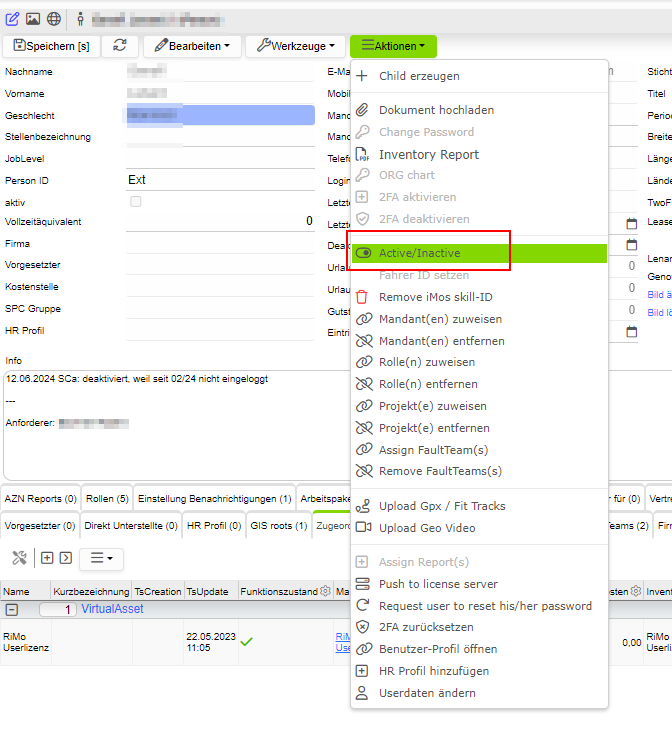
Task: Click the add row plus icon in grid toolbar
Action: (47, 558)
